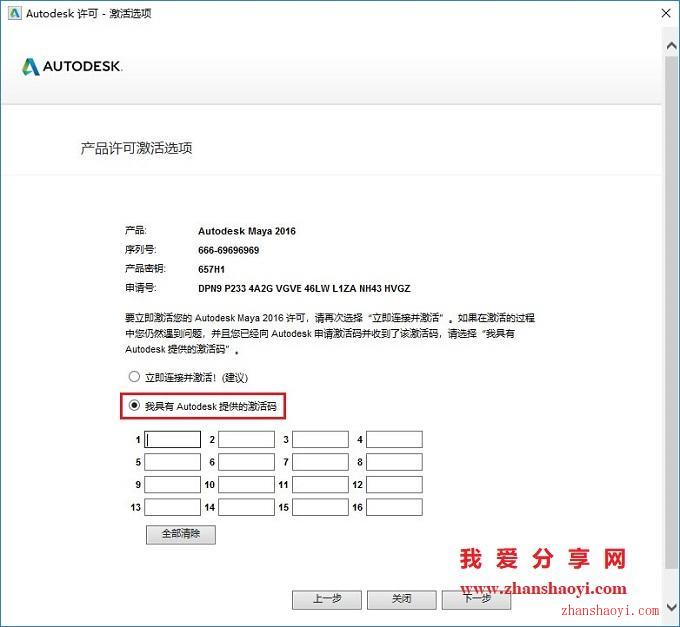Click the scrollbar up arrow
Image resolution: width=680 pixels, height=627 pixels.
point(671,45)
